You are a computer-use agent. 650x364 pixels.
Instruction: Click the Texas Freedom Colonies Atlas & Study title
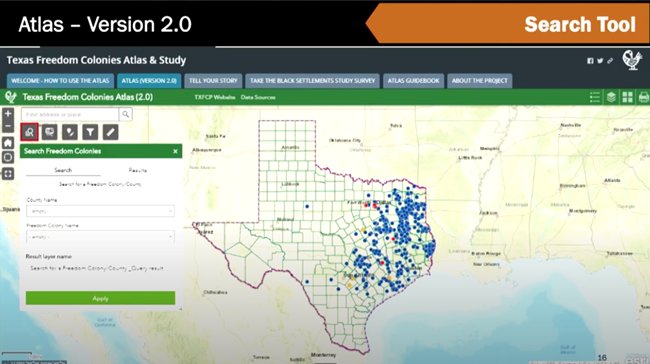coord(96,60)
